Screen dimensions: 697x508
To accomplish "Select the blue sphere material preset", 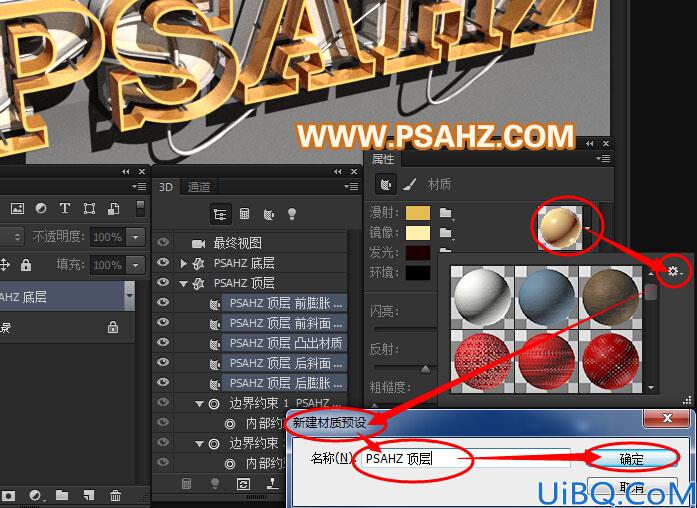I will 546,296.
